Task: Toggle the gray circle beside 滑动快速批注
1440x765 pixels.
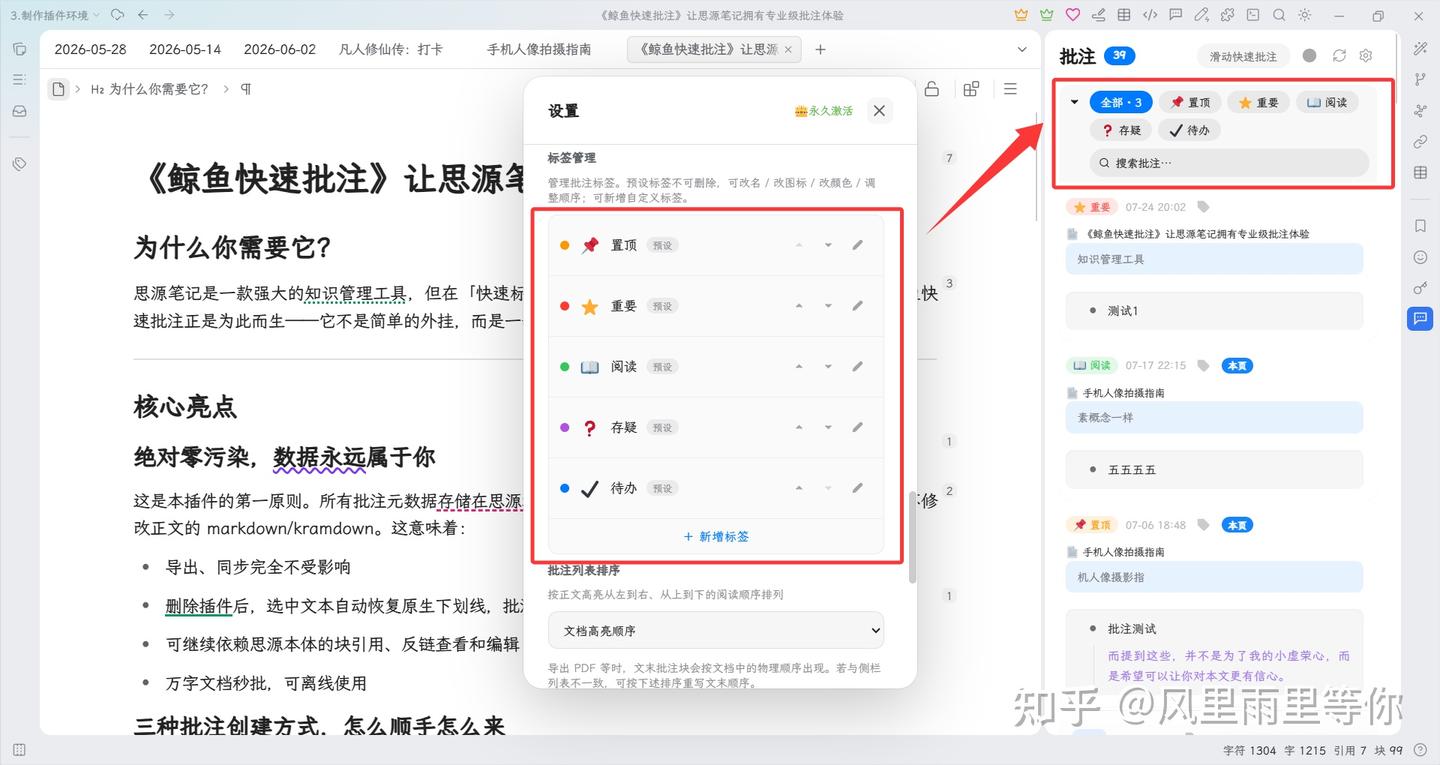Action: (x=1309, y=56)
